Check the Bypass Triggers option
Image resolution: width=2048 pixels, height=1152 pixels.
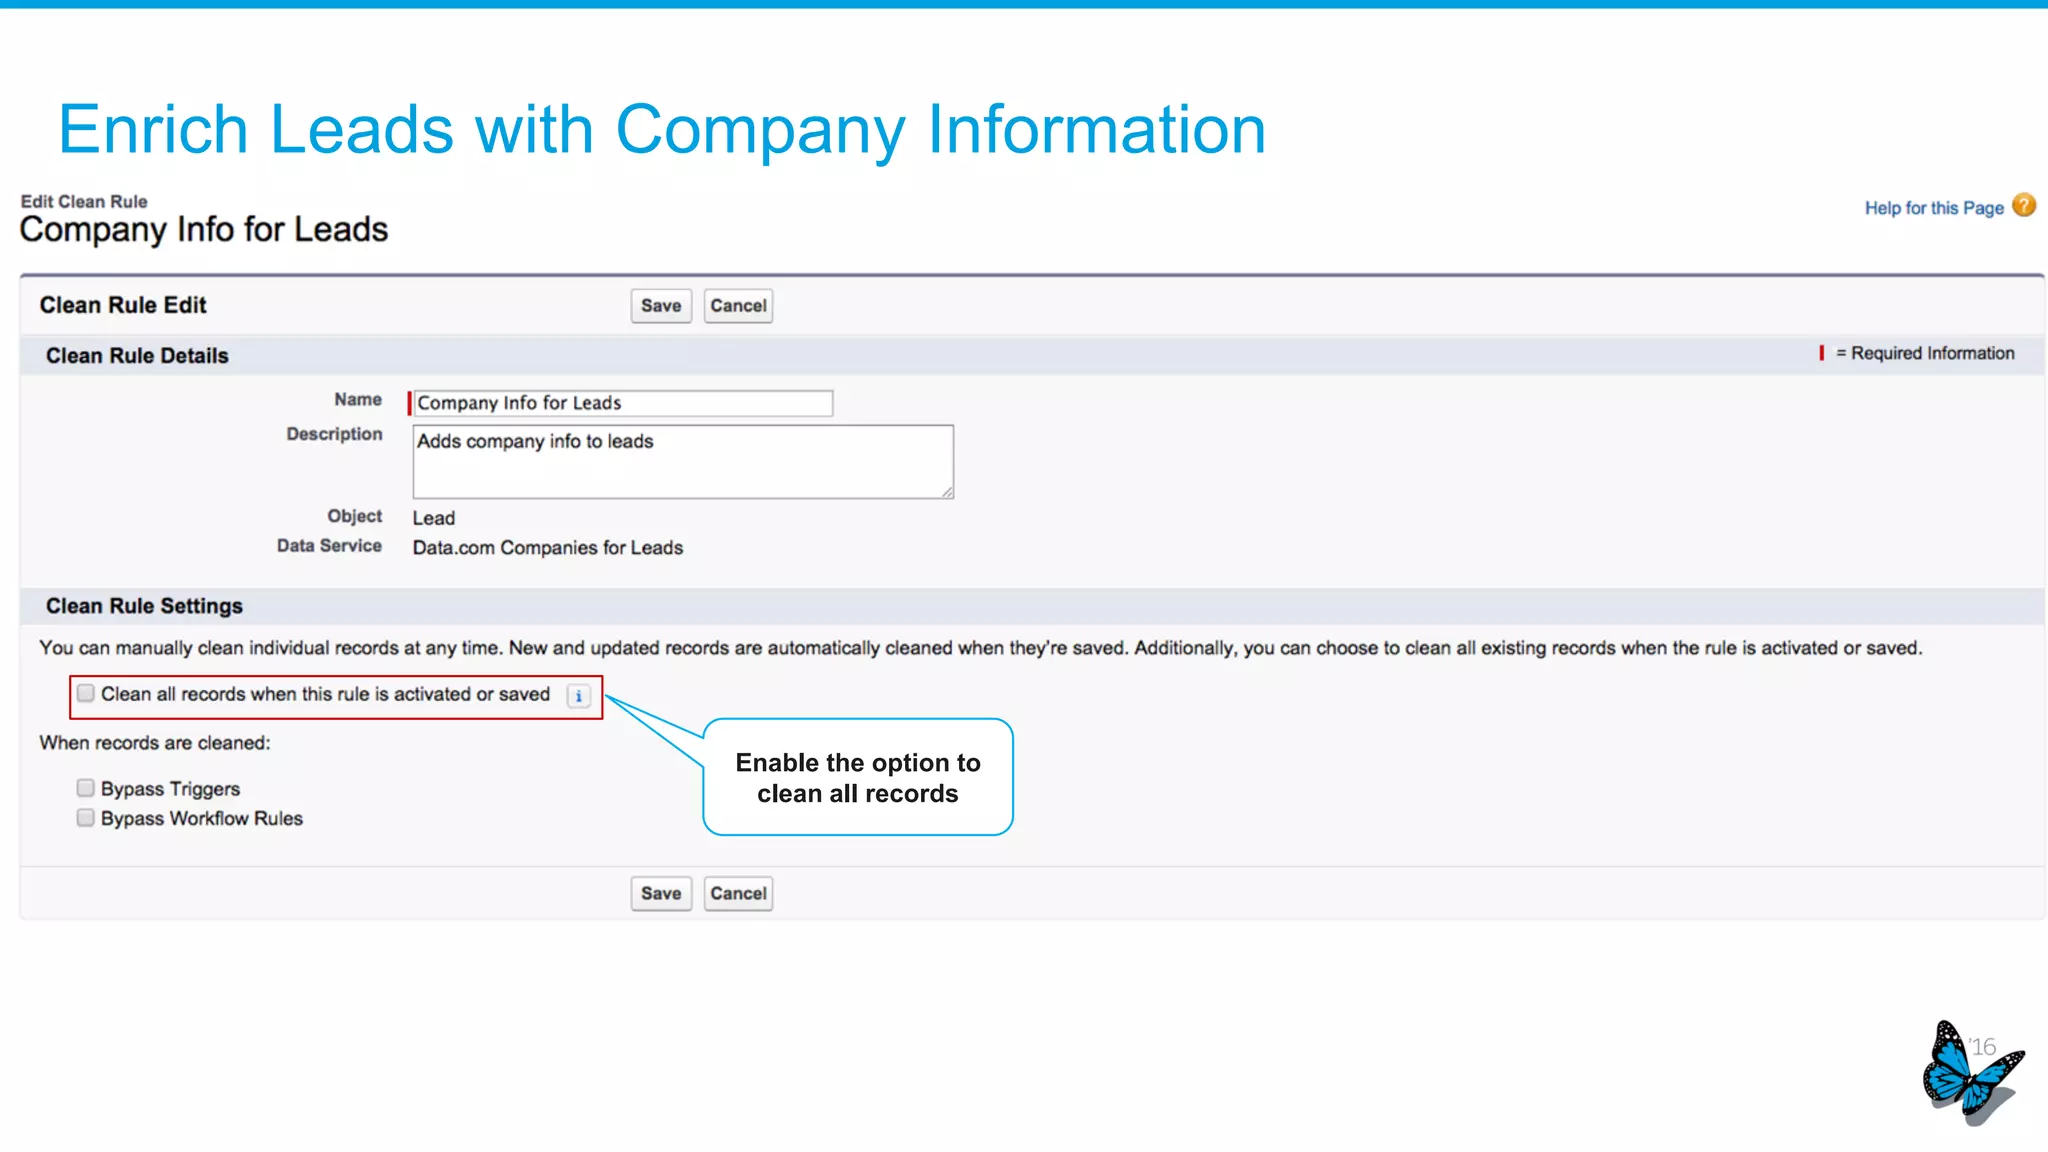pos(86,788)
